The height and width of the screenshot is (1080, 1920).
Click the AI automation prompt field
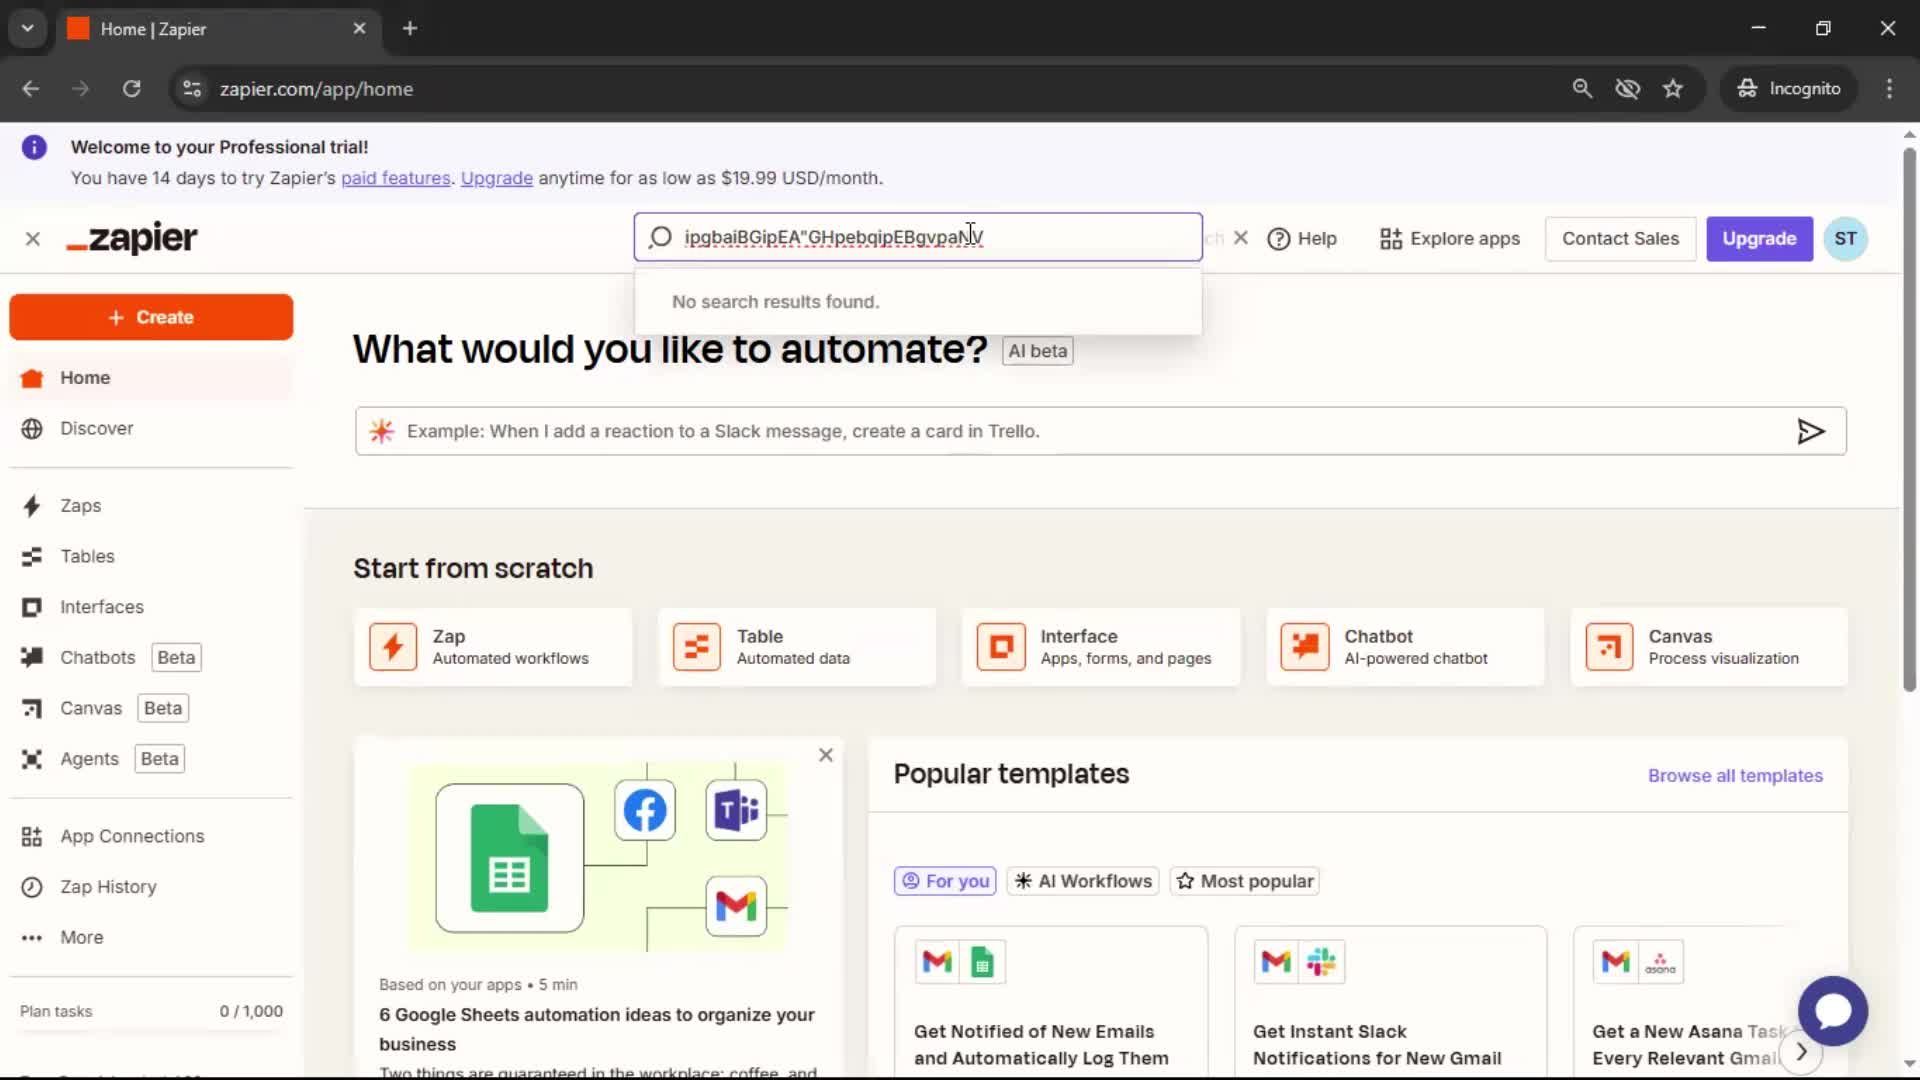[1100, 431]
